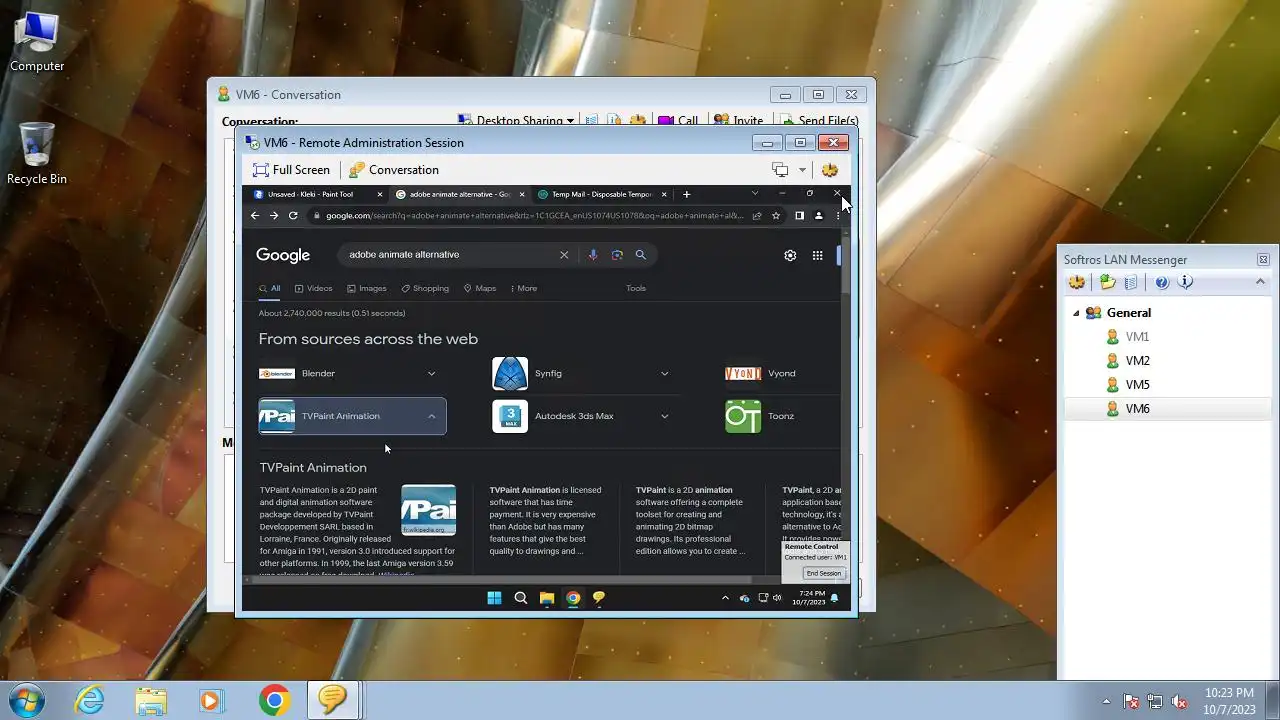Click Send File(s) in Conversation window
1280x720 pixels.
point(817,121)
